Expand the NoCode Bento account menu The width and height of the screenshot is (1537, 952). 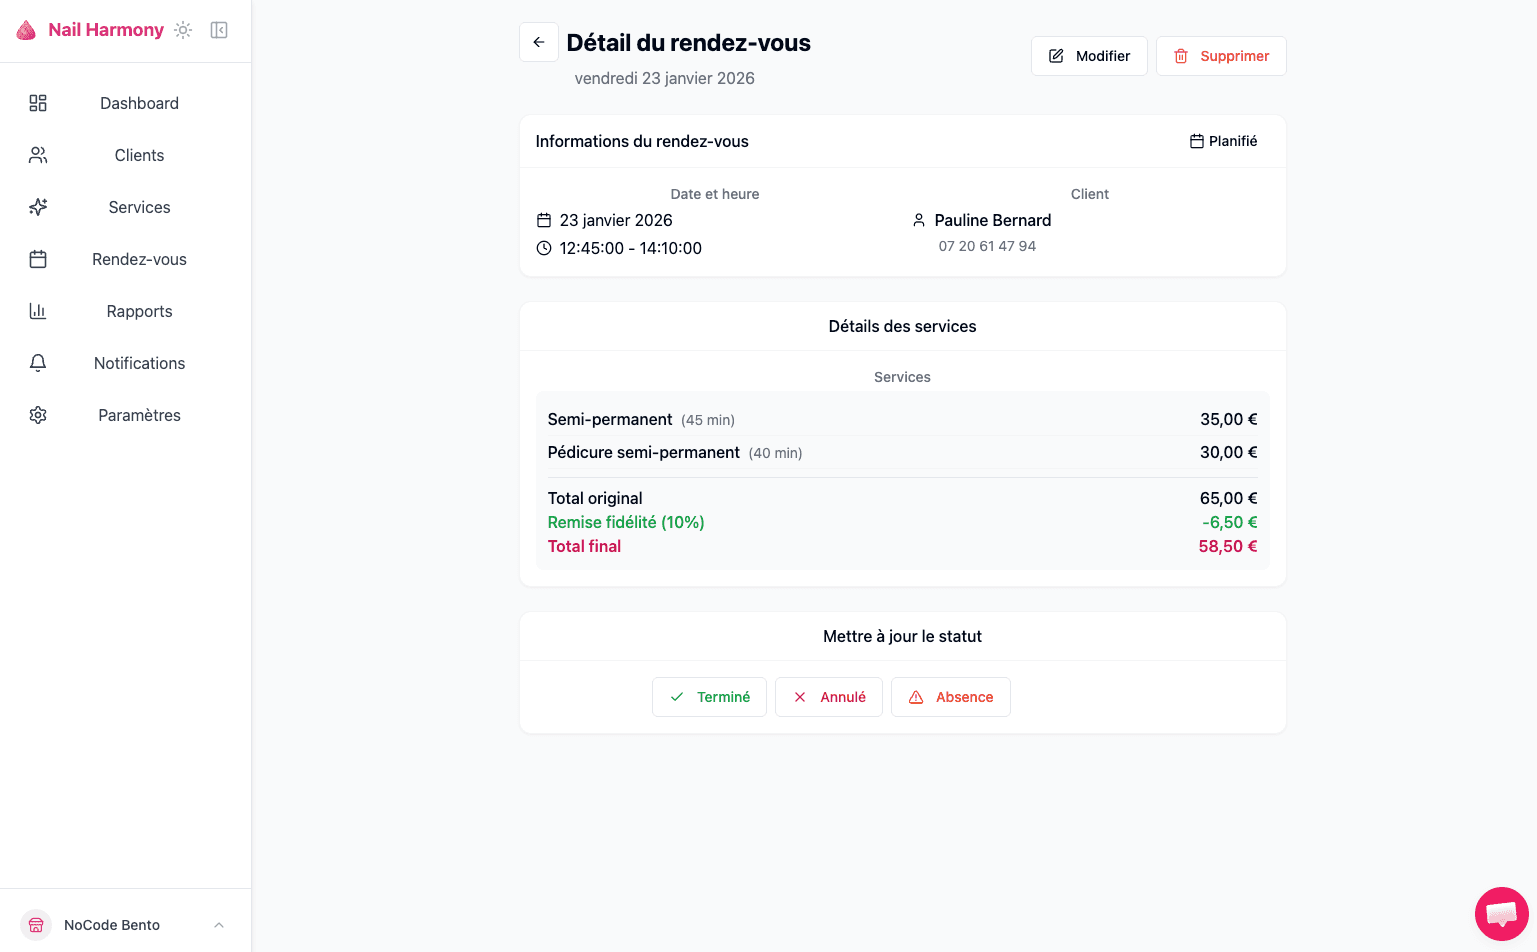pyautogui.click(x=219, y=925)
